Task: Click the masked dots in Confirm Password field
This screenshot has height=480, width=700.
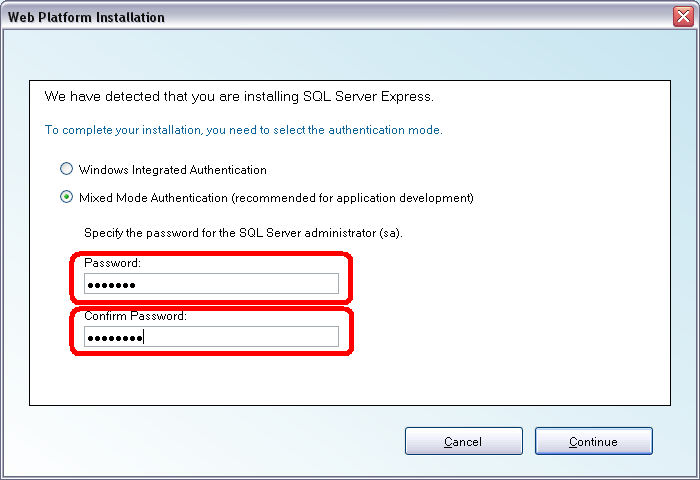Action: [x=115, y=338]
